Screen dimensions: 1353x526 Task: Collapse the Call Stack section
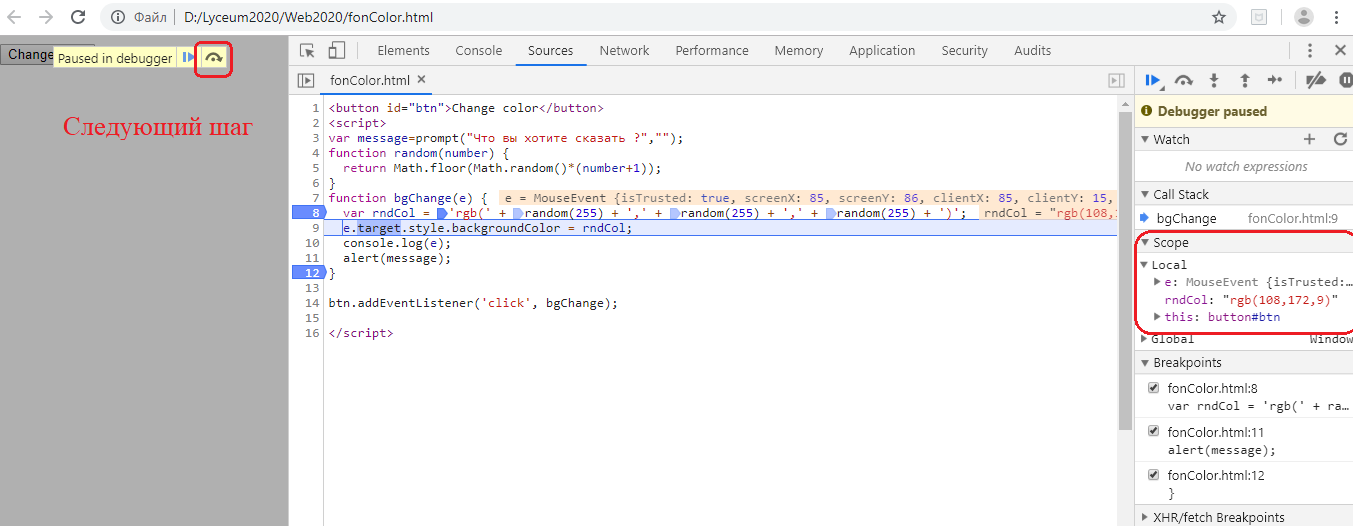coord(1146,195)
